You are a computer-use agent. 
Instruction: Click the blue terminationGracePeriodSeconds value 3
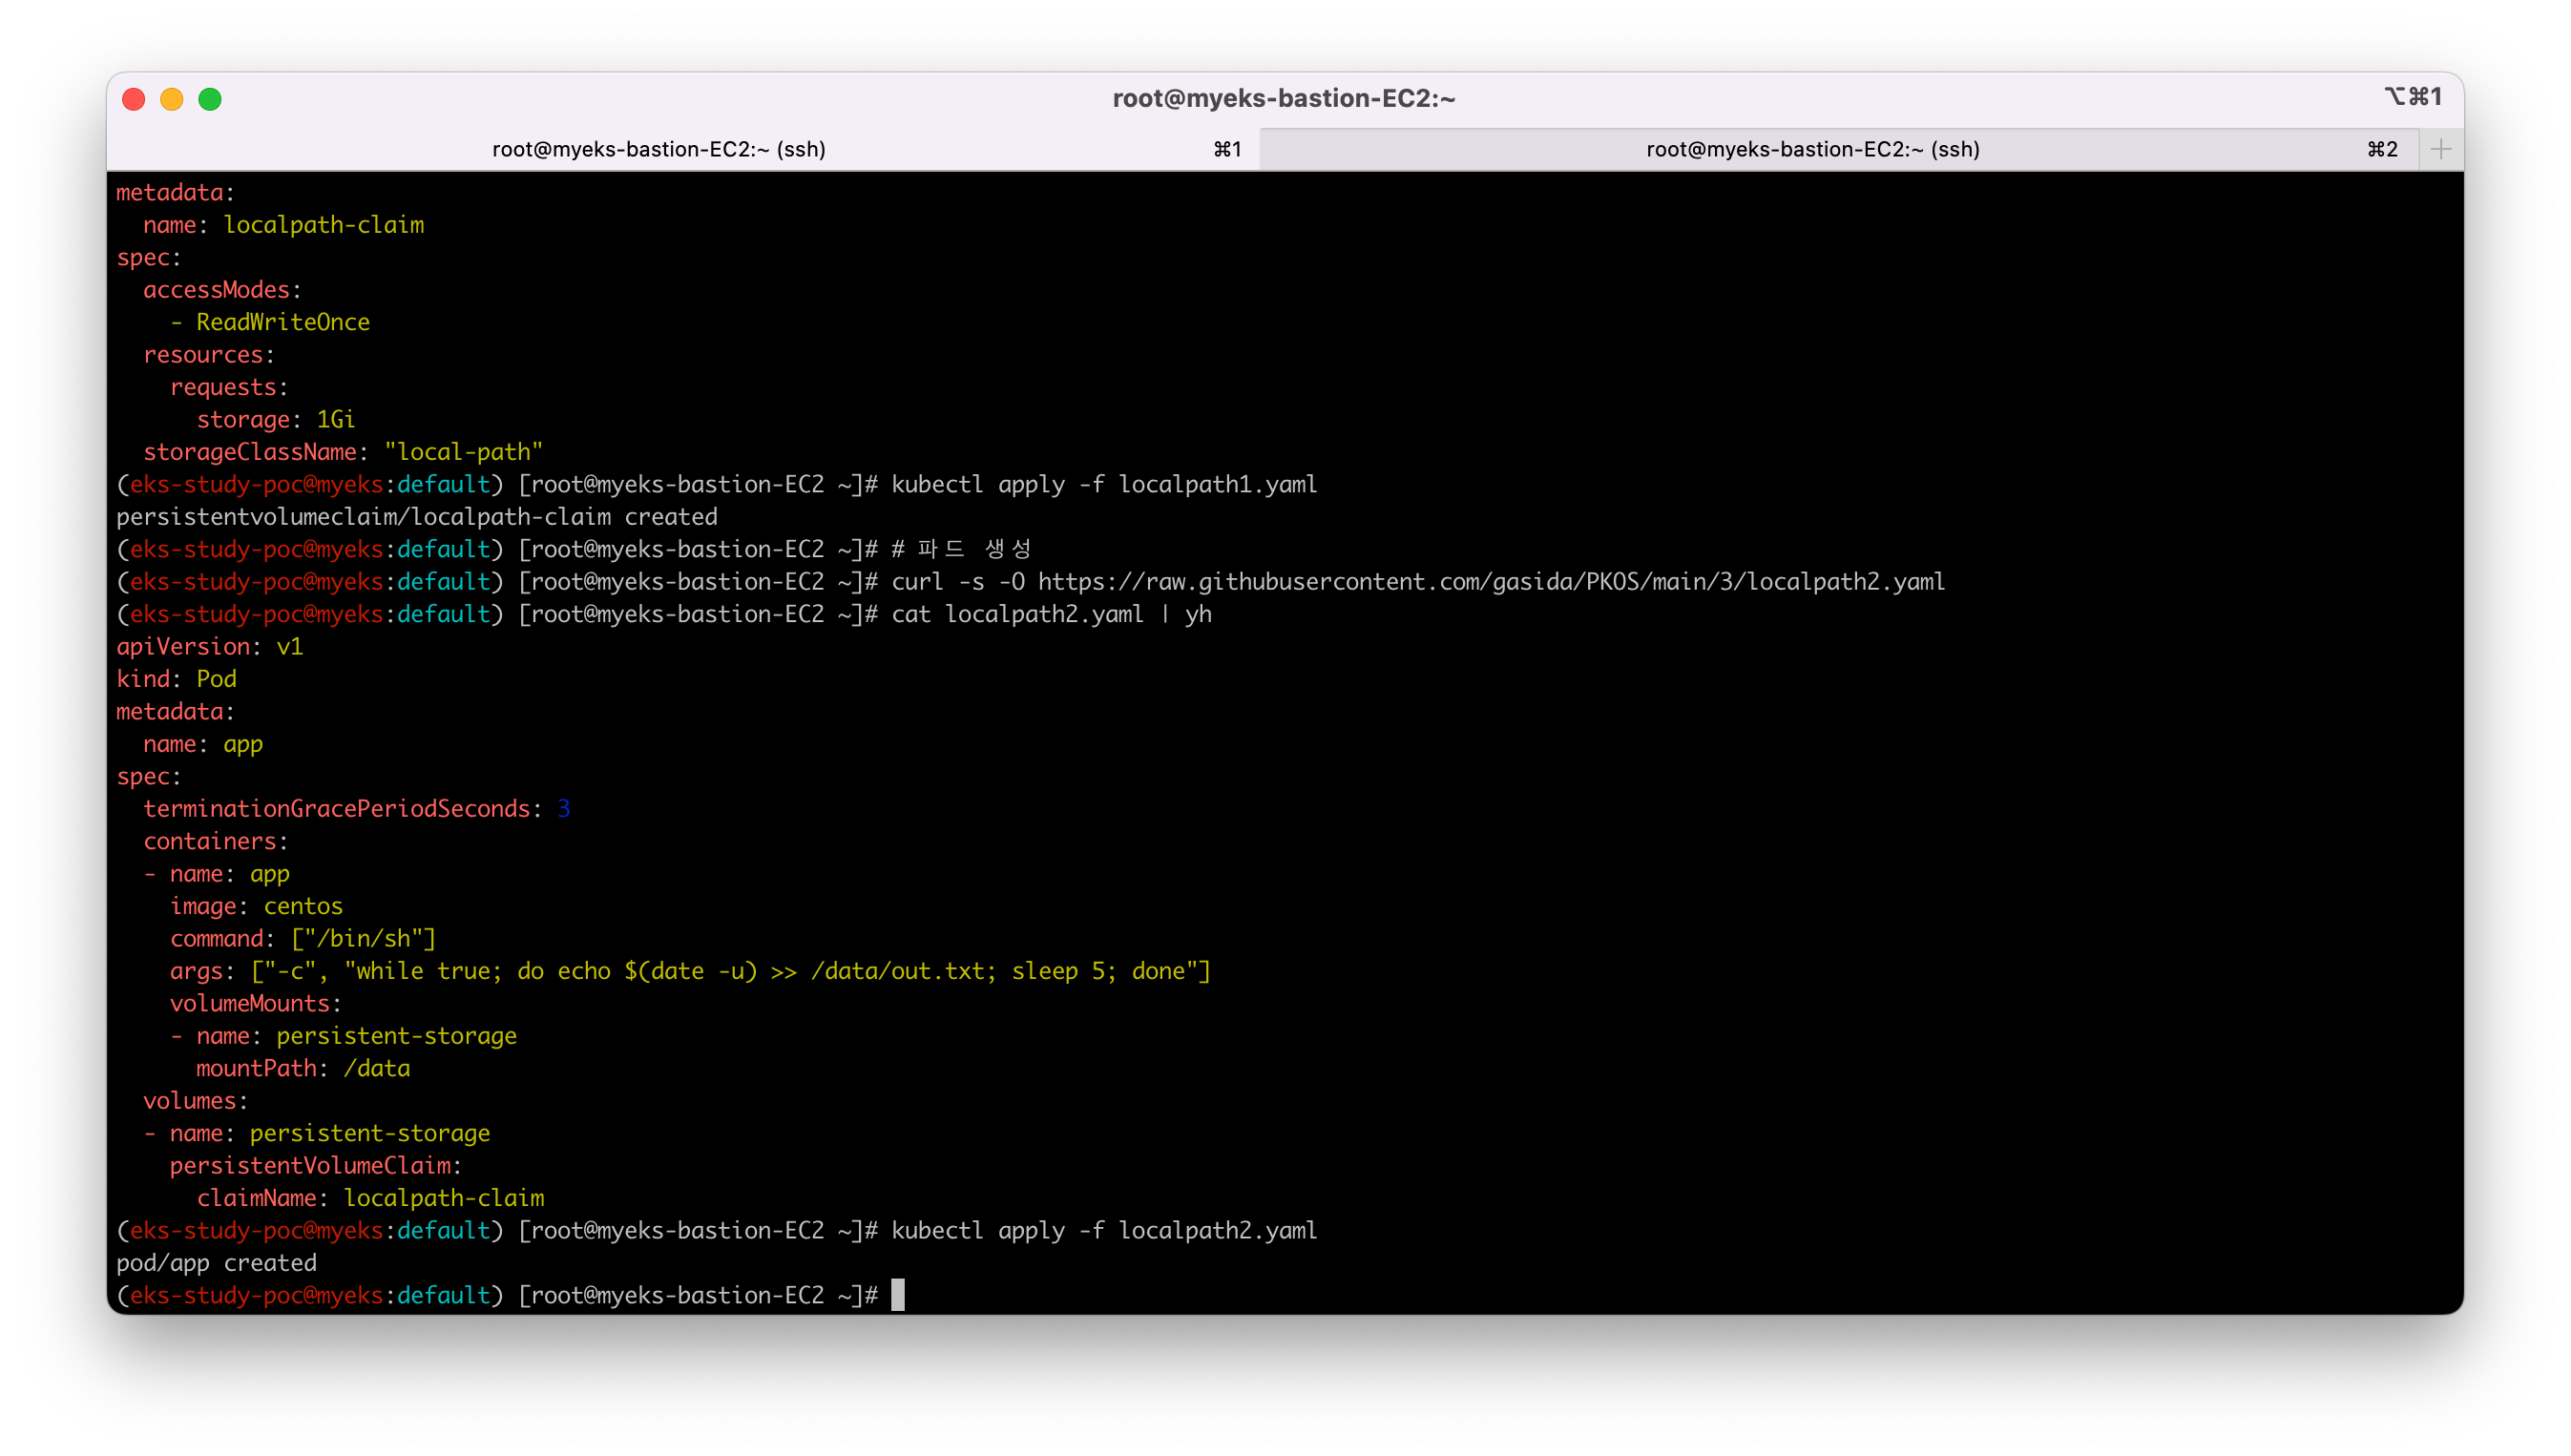pyautogui.click(x=564, y=809)
